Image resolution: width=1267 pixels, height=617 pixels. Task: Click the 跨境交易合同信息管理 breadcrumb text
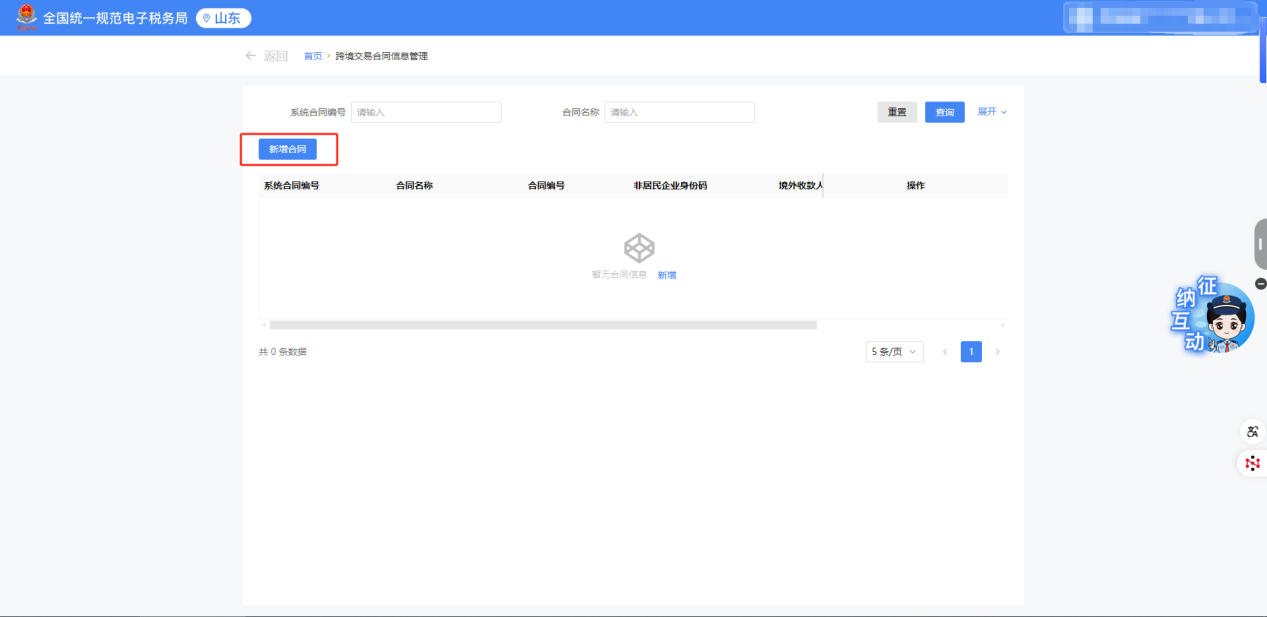pos(381,56)
